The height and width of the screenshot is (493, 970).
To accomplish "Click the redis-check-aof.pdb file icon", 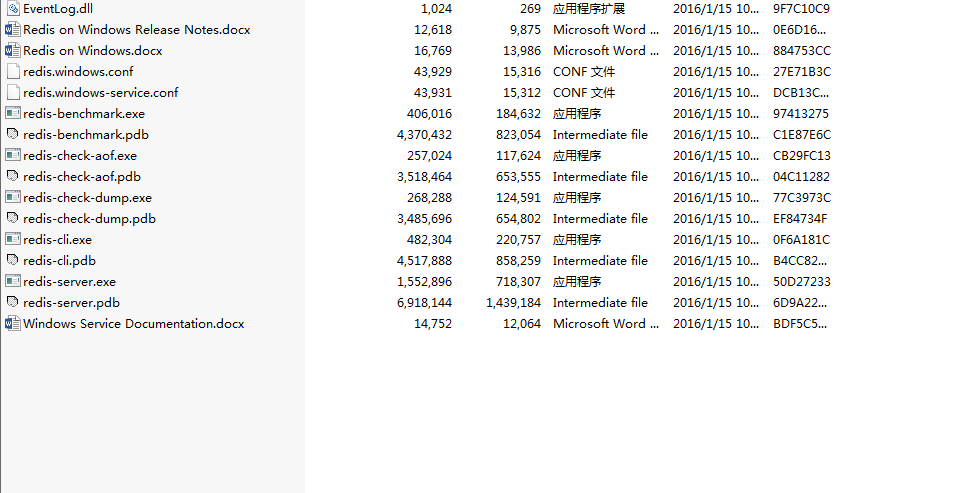I will pyautogui.click(x=13, y=176).
